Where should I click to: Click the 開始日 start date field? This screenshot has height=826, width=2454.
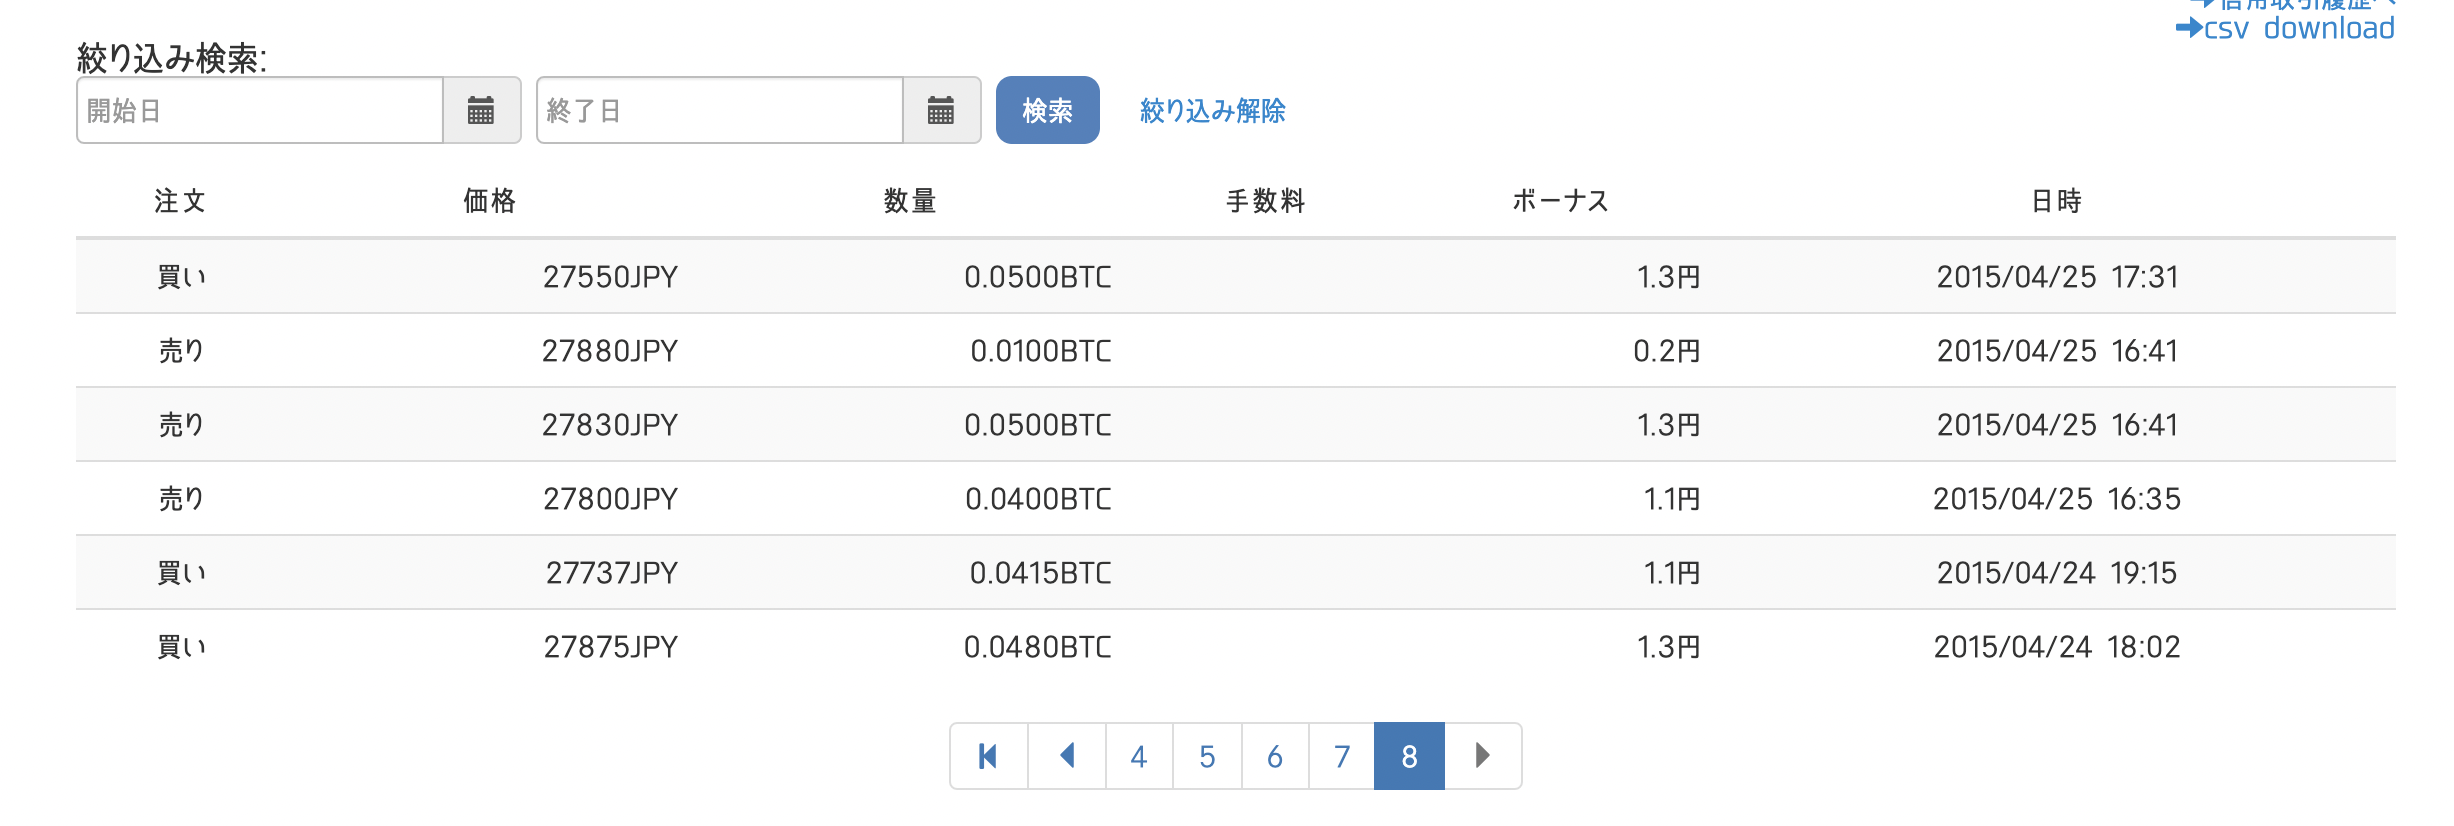260,110
